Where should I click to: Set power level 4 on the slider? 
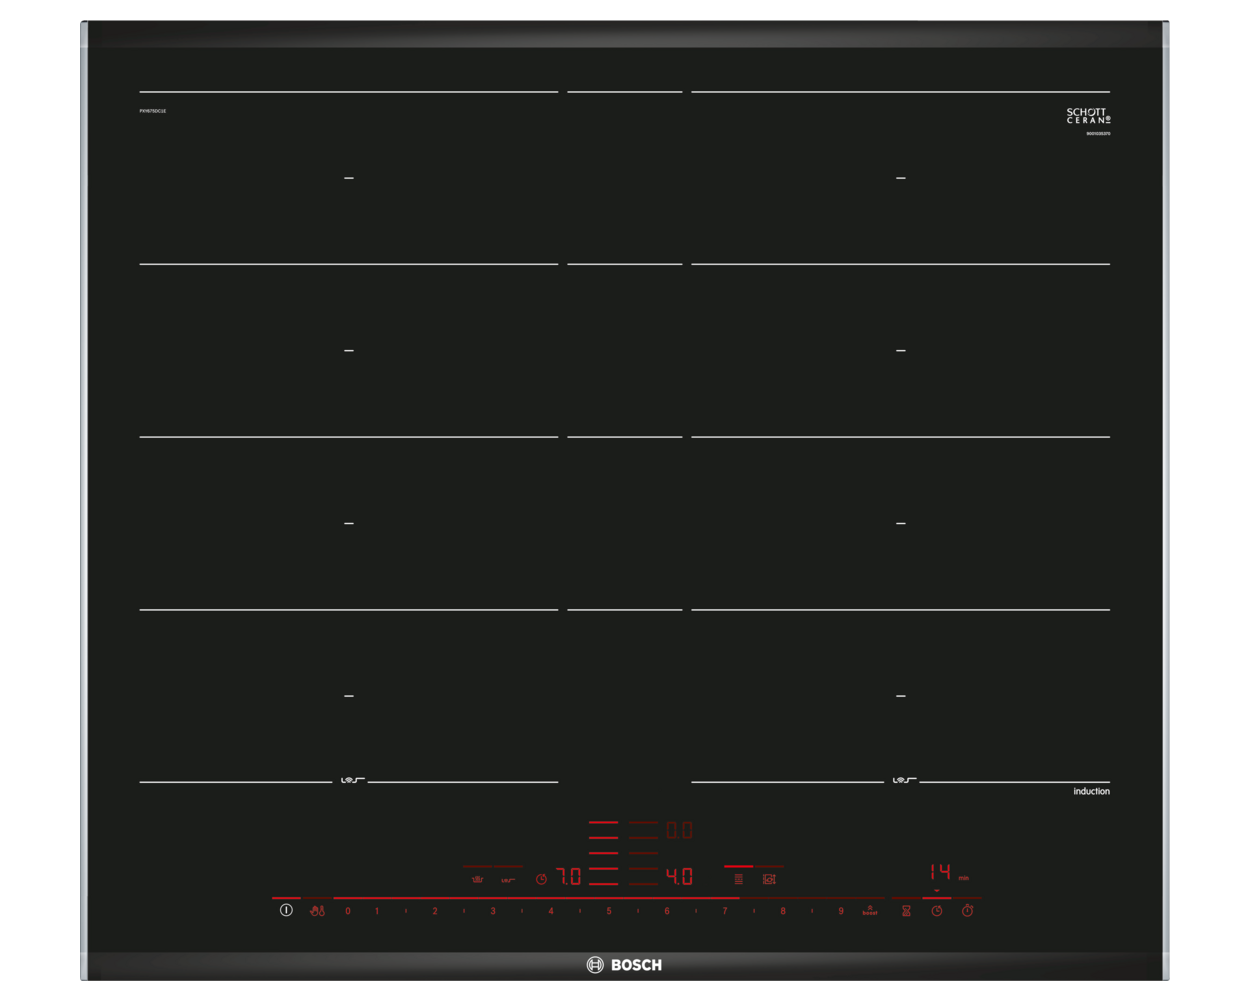tap(551, 911)
